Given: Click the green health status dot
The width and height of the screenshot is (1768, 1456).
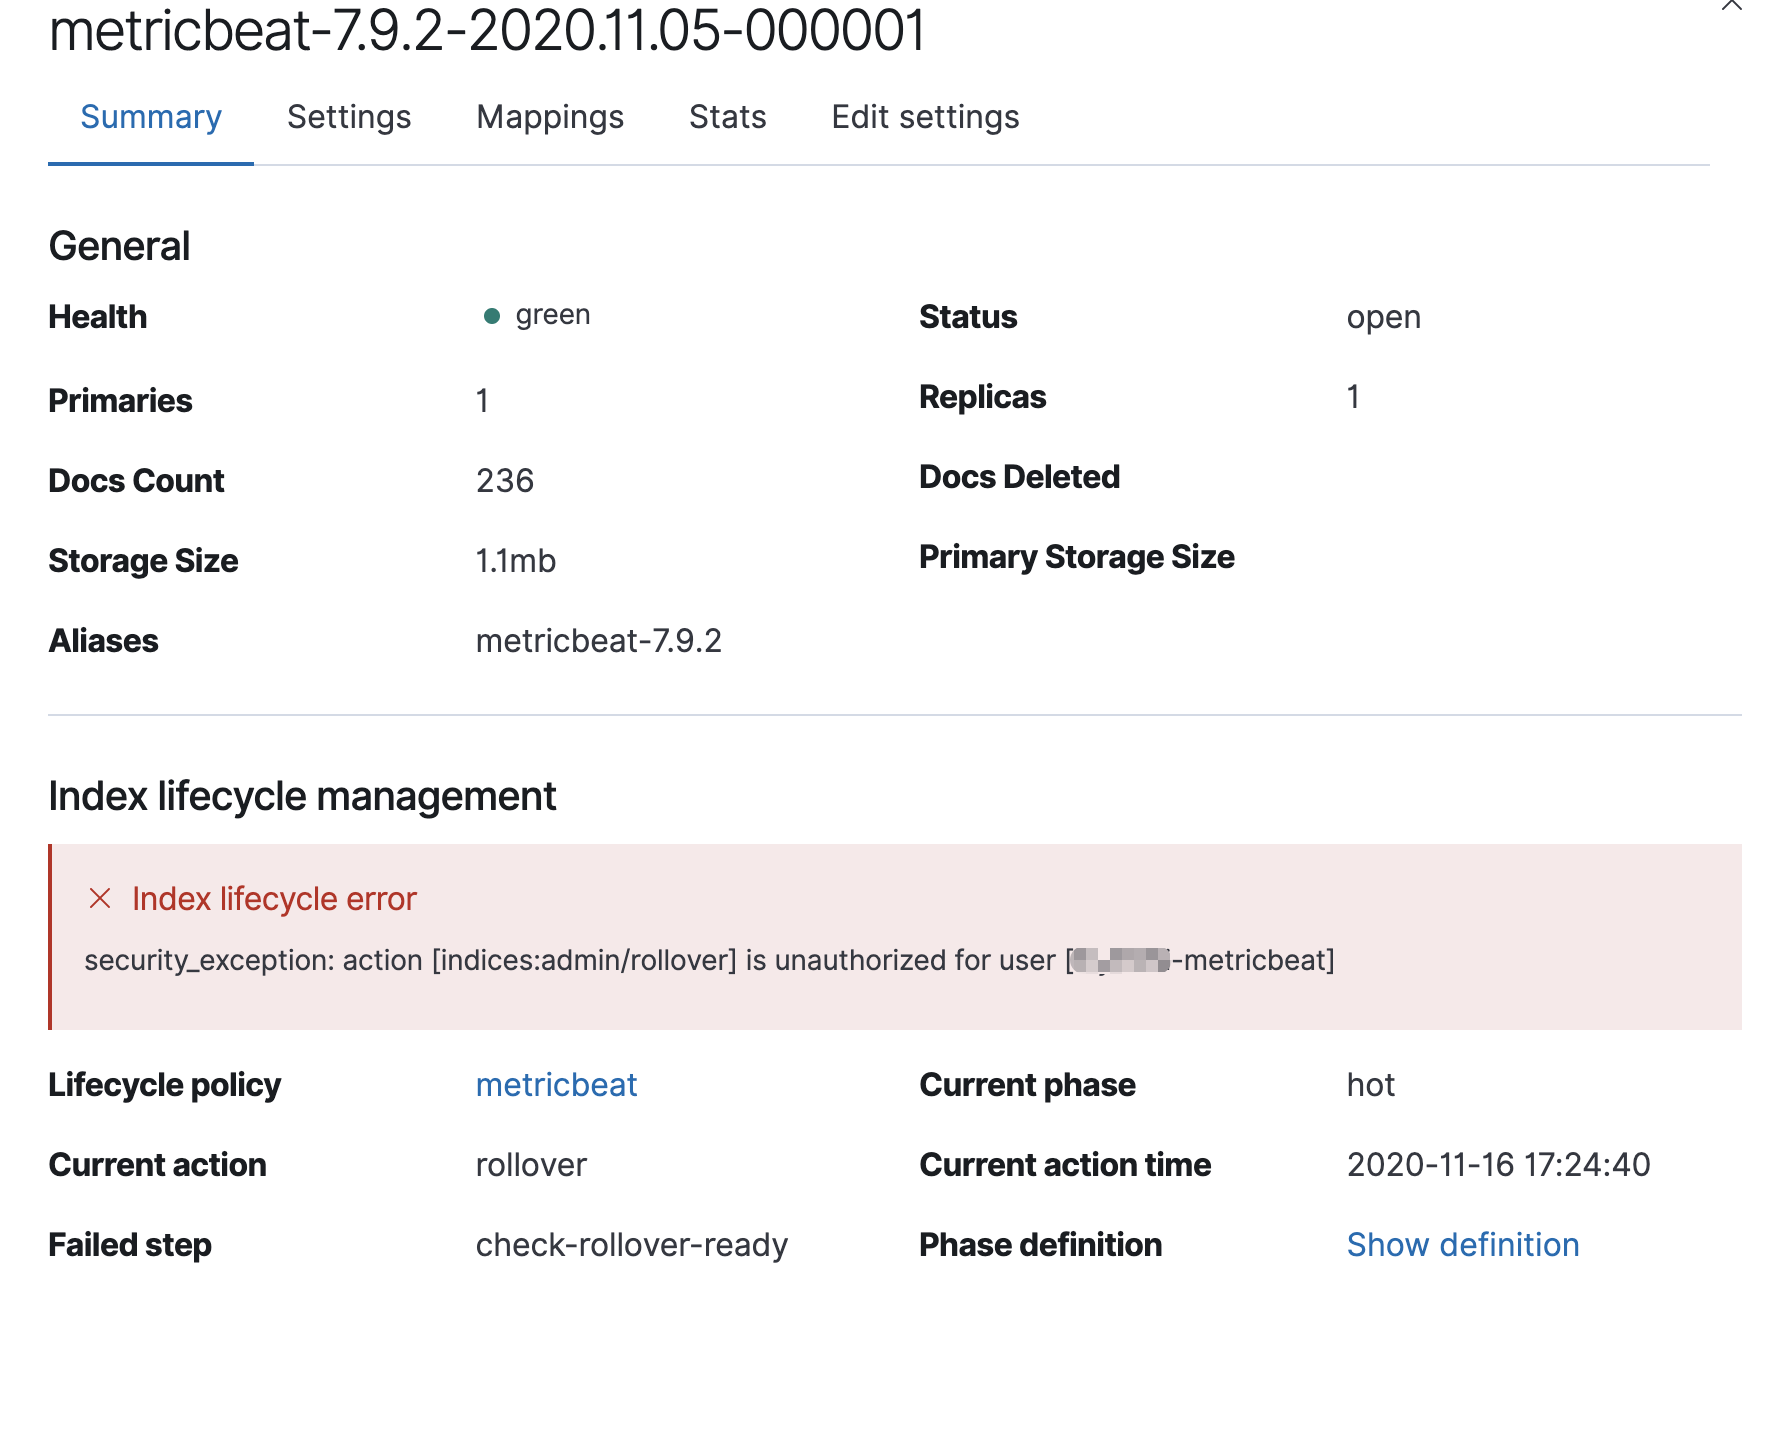Looking at the screenshot, I should 491,316.
